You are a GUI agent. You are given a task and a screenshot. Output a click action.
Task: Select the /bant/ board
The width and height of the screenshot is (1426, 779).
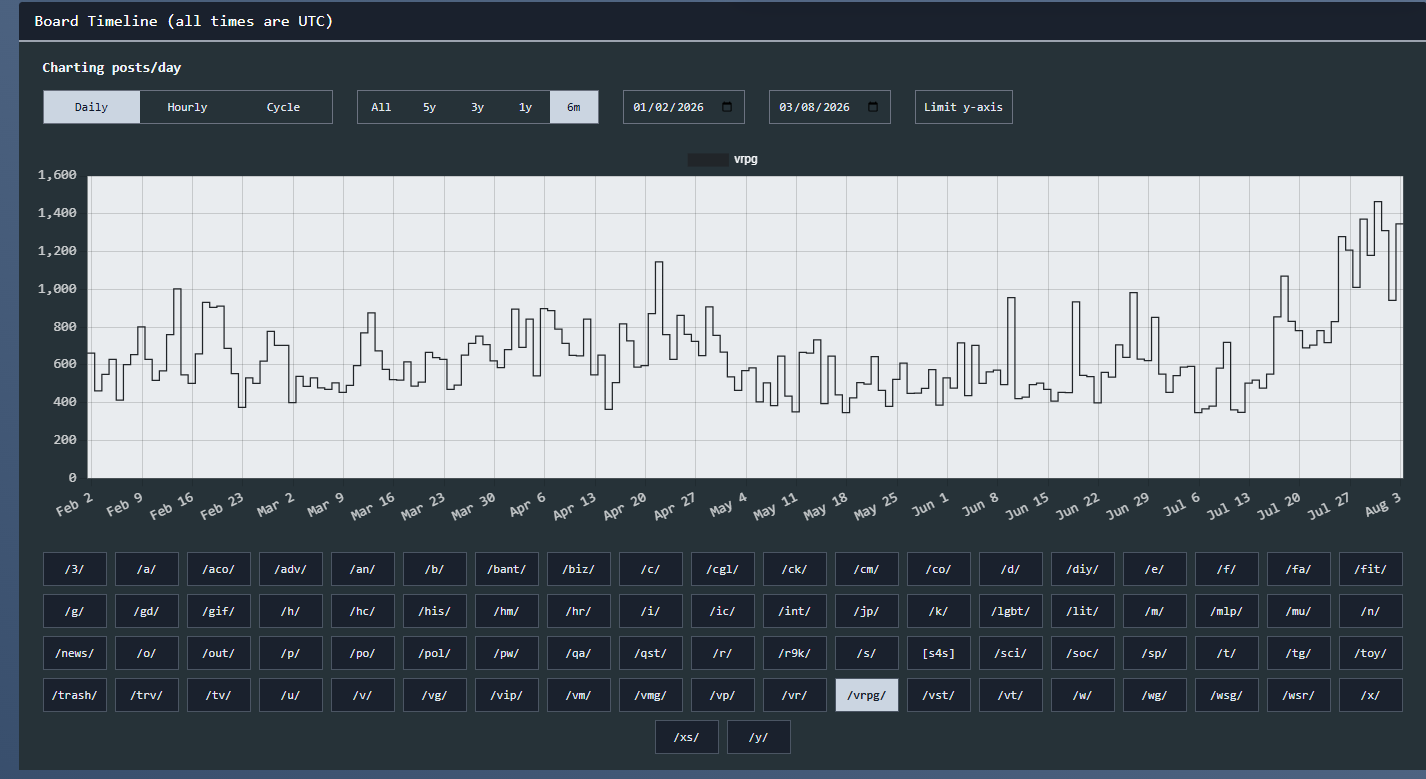507,569
